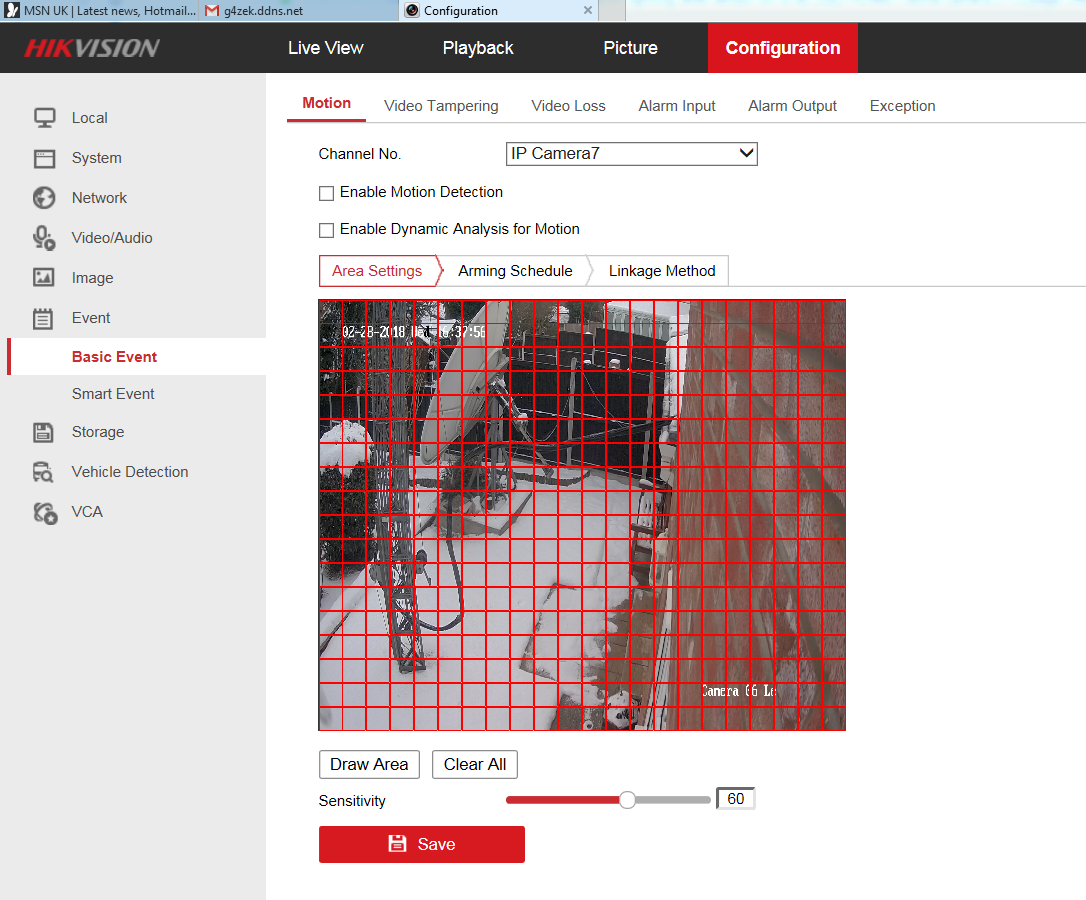
Task: Go to the Arming Schedule step tab
Action: 515,271
